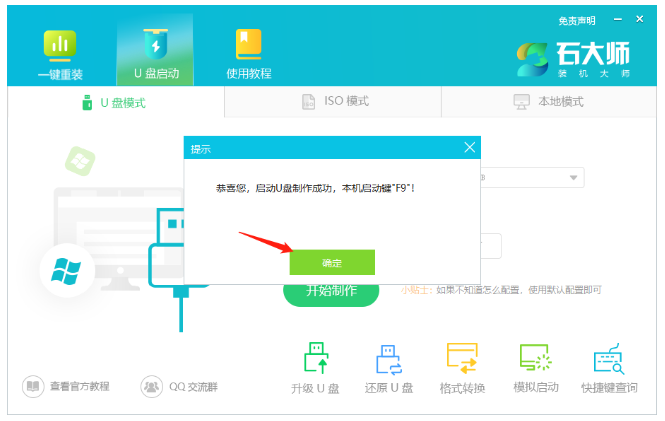Click the 升级U盘 upgrade icon

click(315, 367)
